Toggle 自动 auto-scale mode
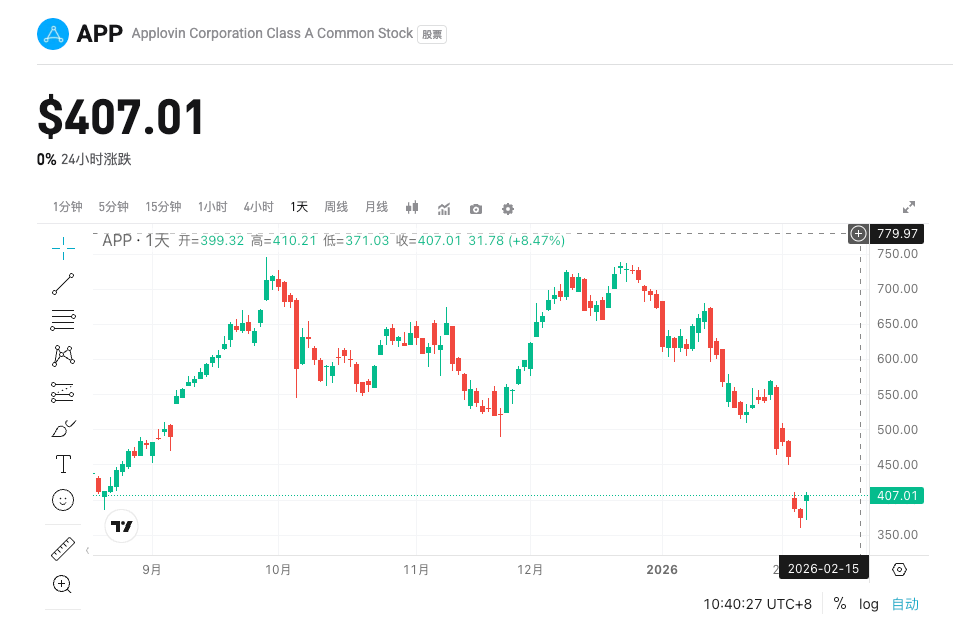The width and height of the screenshot is (953, 630). (904, 604)
